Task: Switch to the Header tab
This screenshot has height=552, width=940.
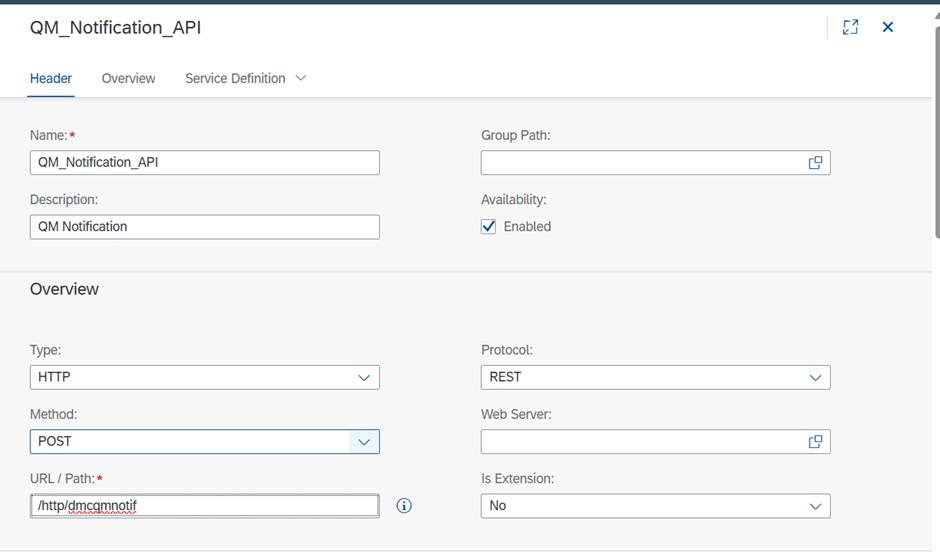Action: tap(51, 79)
